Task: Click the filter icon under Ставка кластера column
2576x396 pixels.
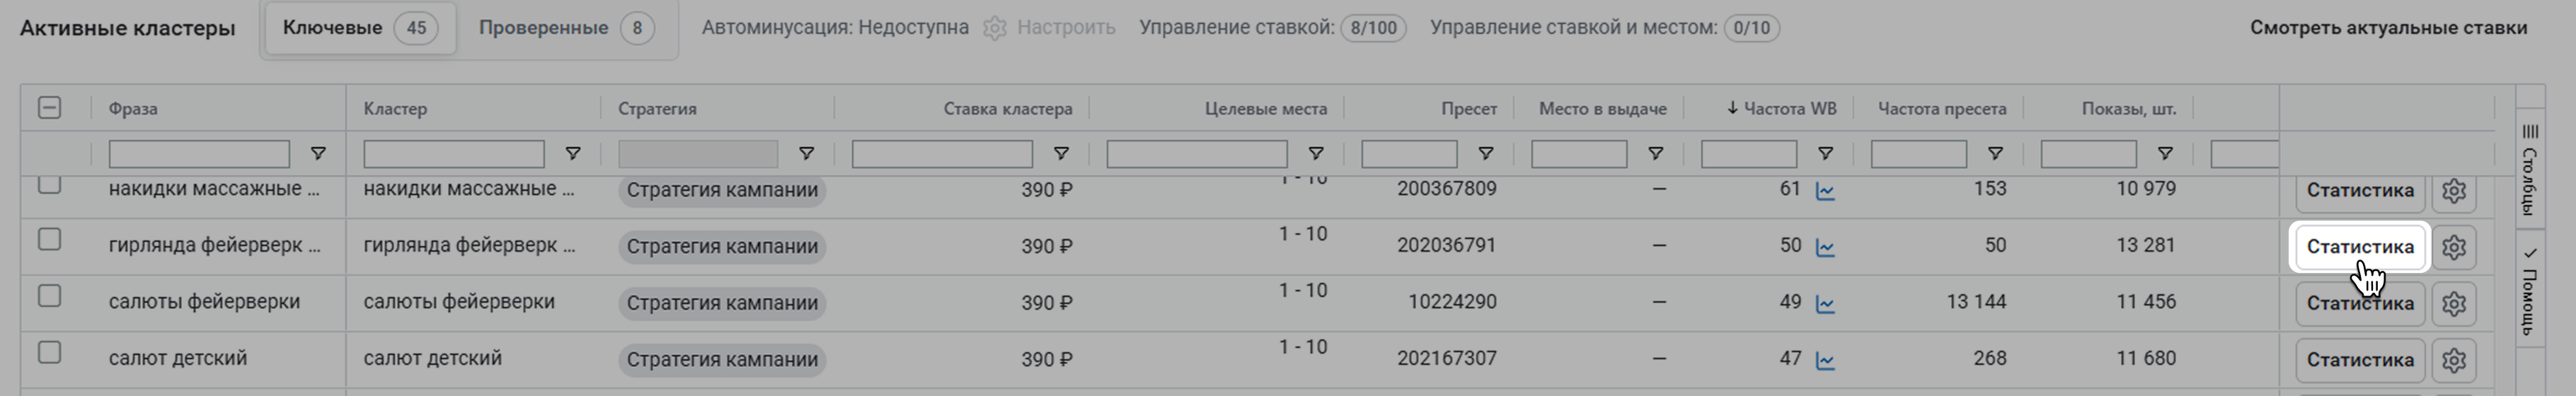Action: [x=1061, y=154]
